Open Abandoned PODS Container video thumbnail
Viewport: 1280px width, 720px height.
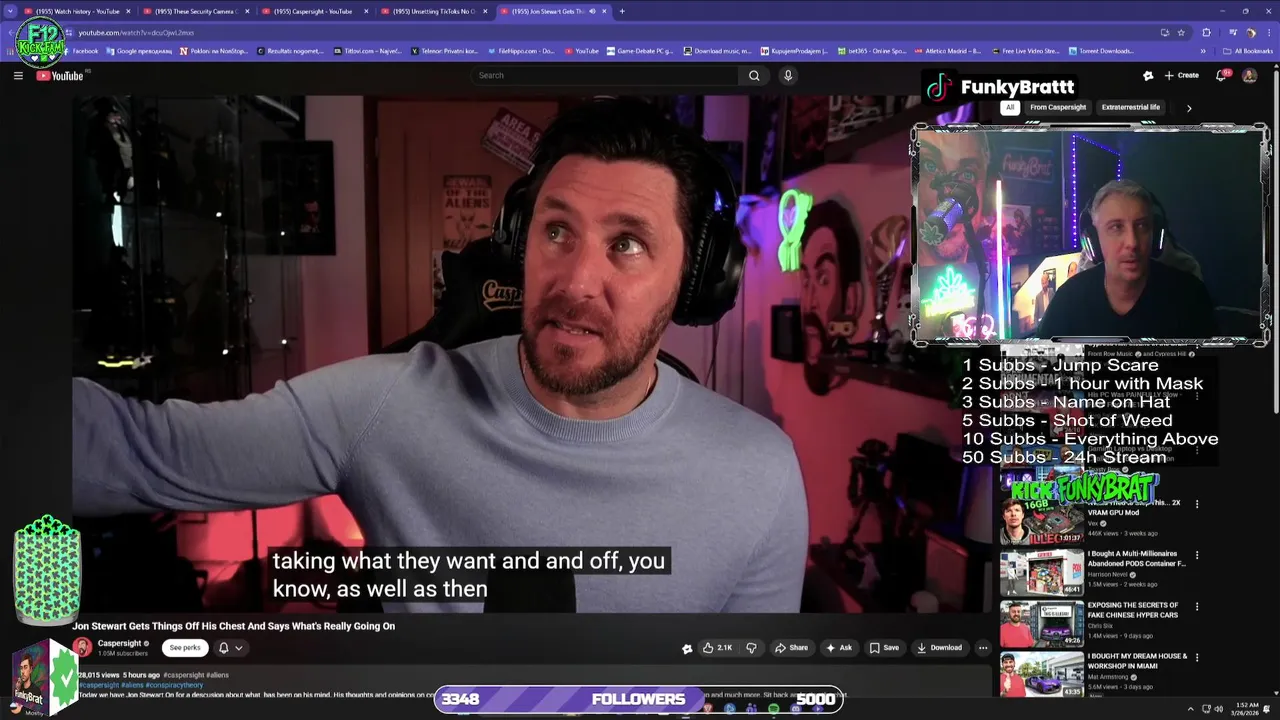pyautogui.click(x=1042, y=573)
